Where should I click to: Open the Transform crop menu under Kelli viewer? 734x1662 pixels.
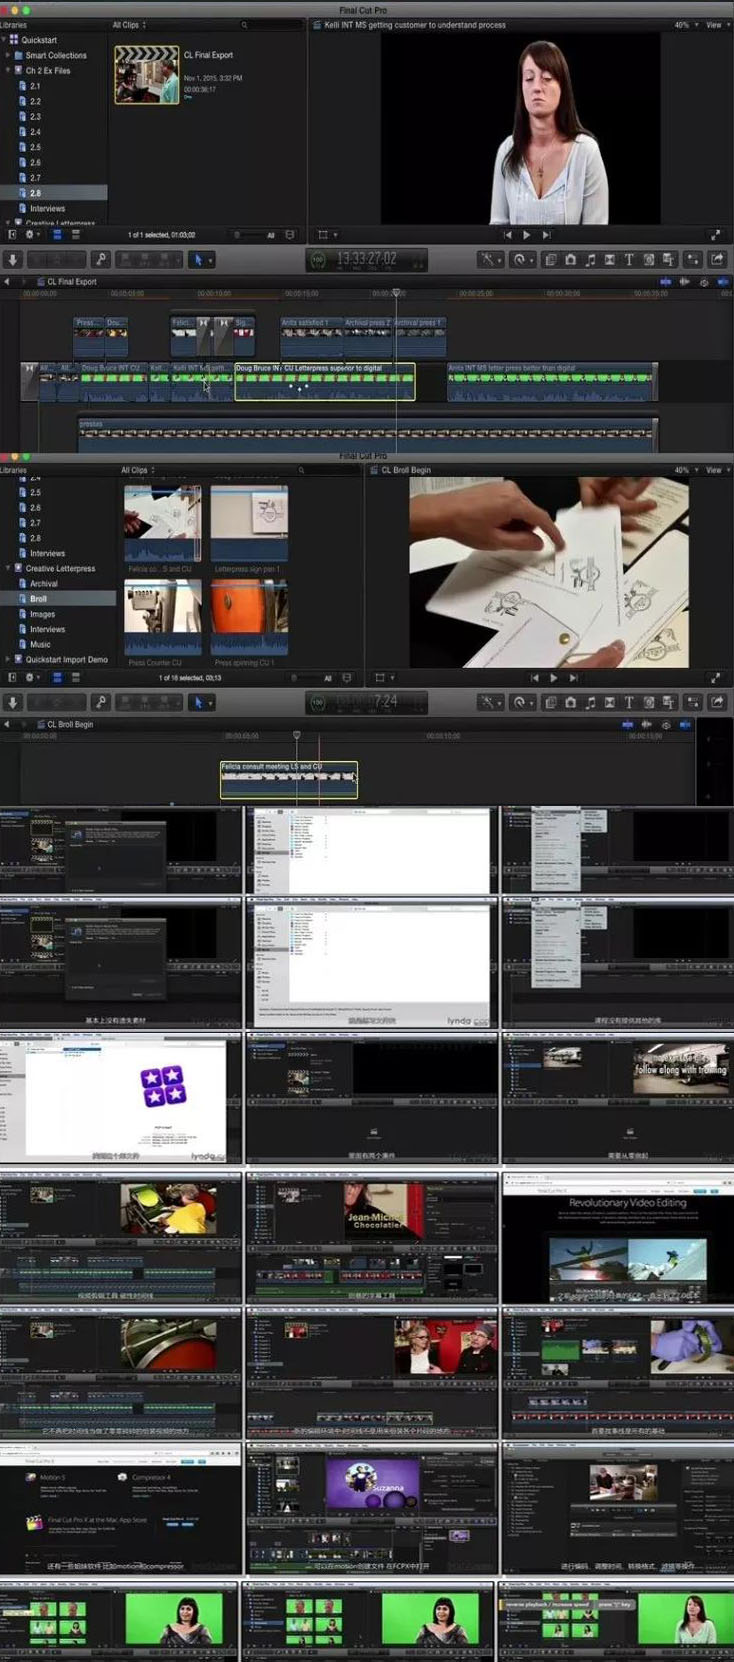pyautogui.click(x=326, y=235)
